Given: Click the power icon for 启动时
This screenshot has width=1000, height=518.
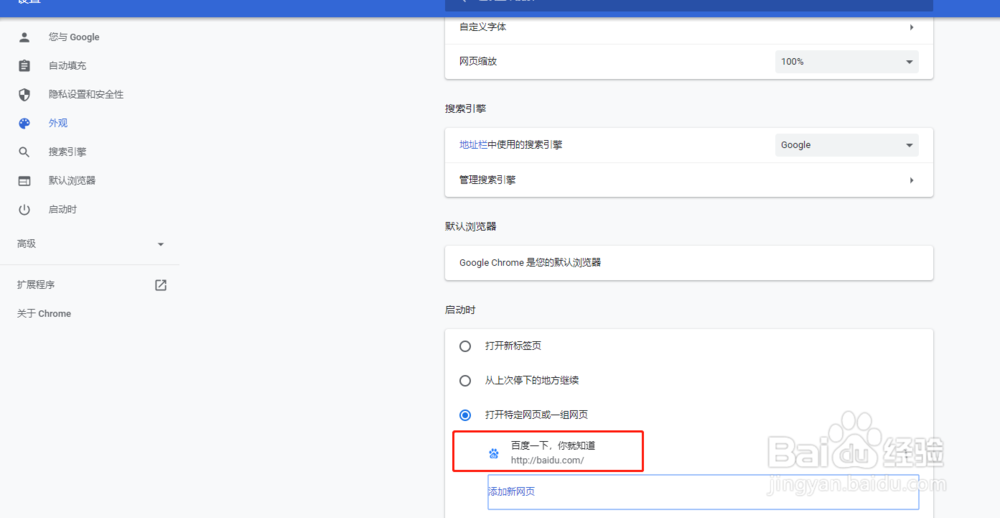Looking at the screenshot, I should (24, 209).
